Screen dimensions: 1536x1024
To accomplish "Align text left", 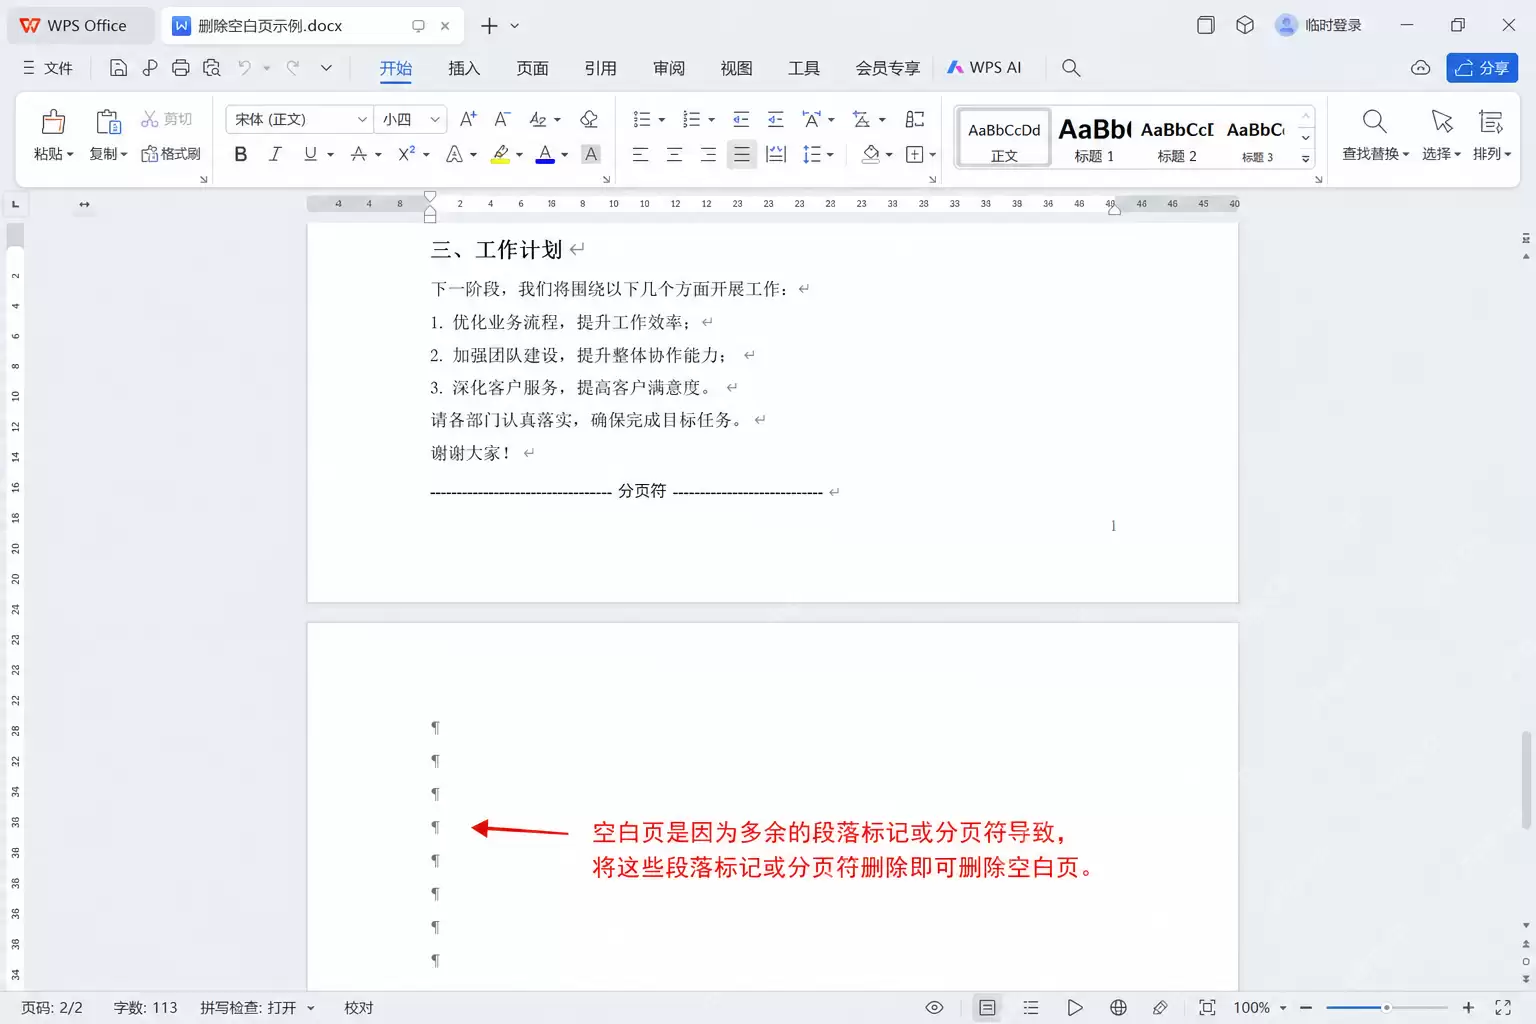I will click(x=640, y=154).
